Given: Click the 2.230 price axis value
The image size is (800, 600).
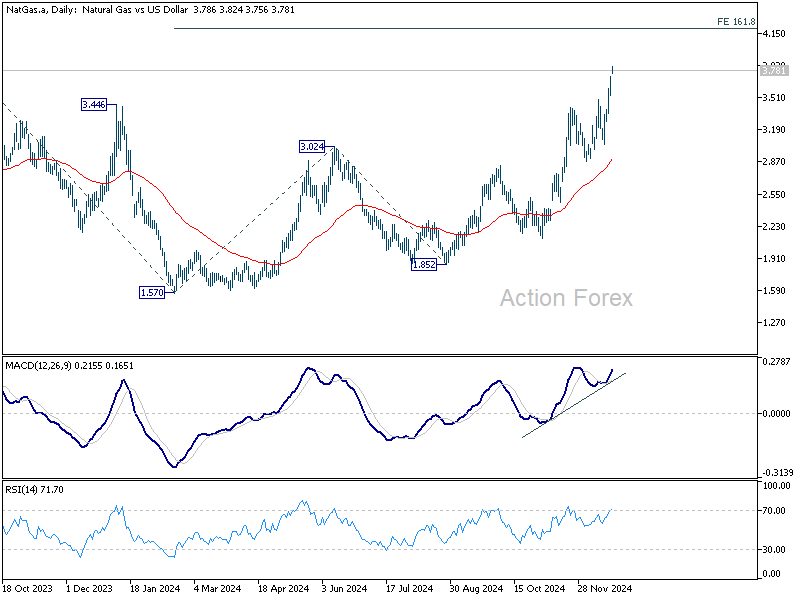Looking at the screenshot, I should 774,227.
